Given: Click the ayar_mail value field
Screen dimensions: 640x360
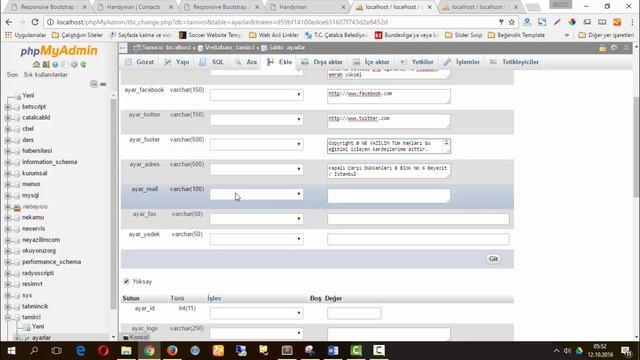Looking at the screenshot, I should 389,196.
